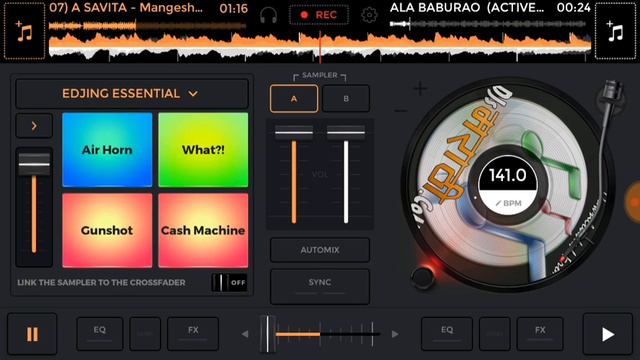Open the EDJING ESSENTIAL sample pack dropdown
This screenshot has width=640, height=360.
click(132, 94)
